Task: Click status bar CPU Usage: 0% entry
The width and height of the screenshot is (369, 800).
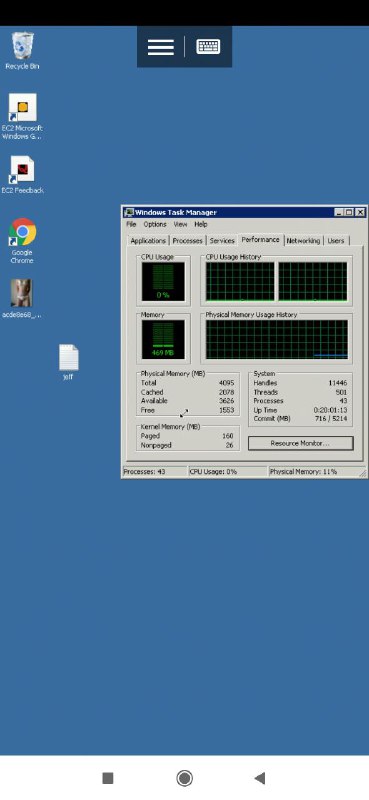Action: [x=228, y=472]
